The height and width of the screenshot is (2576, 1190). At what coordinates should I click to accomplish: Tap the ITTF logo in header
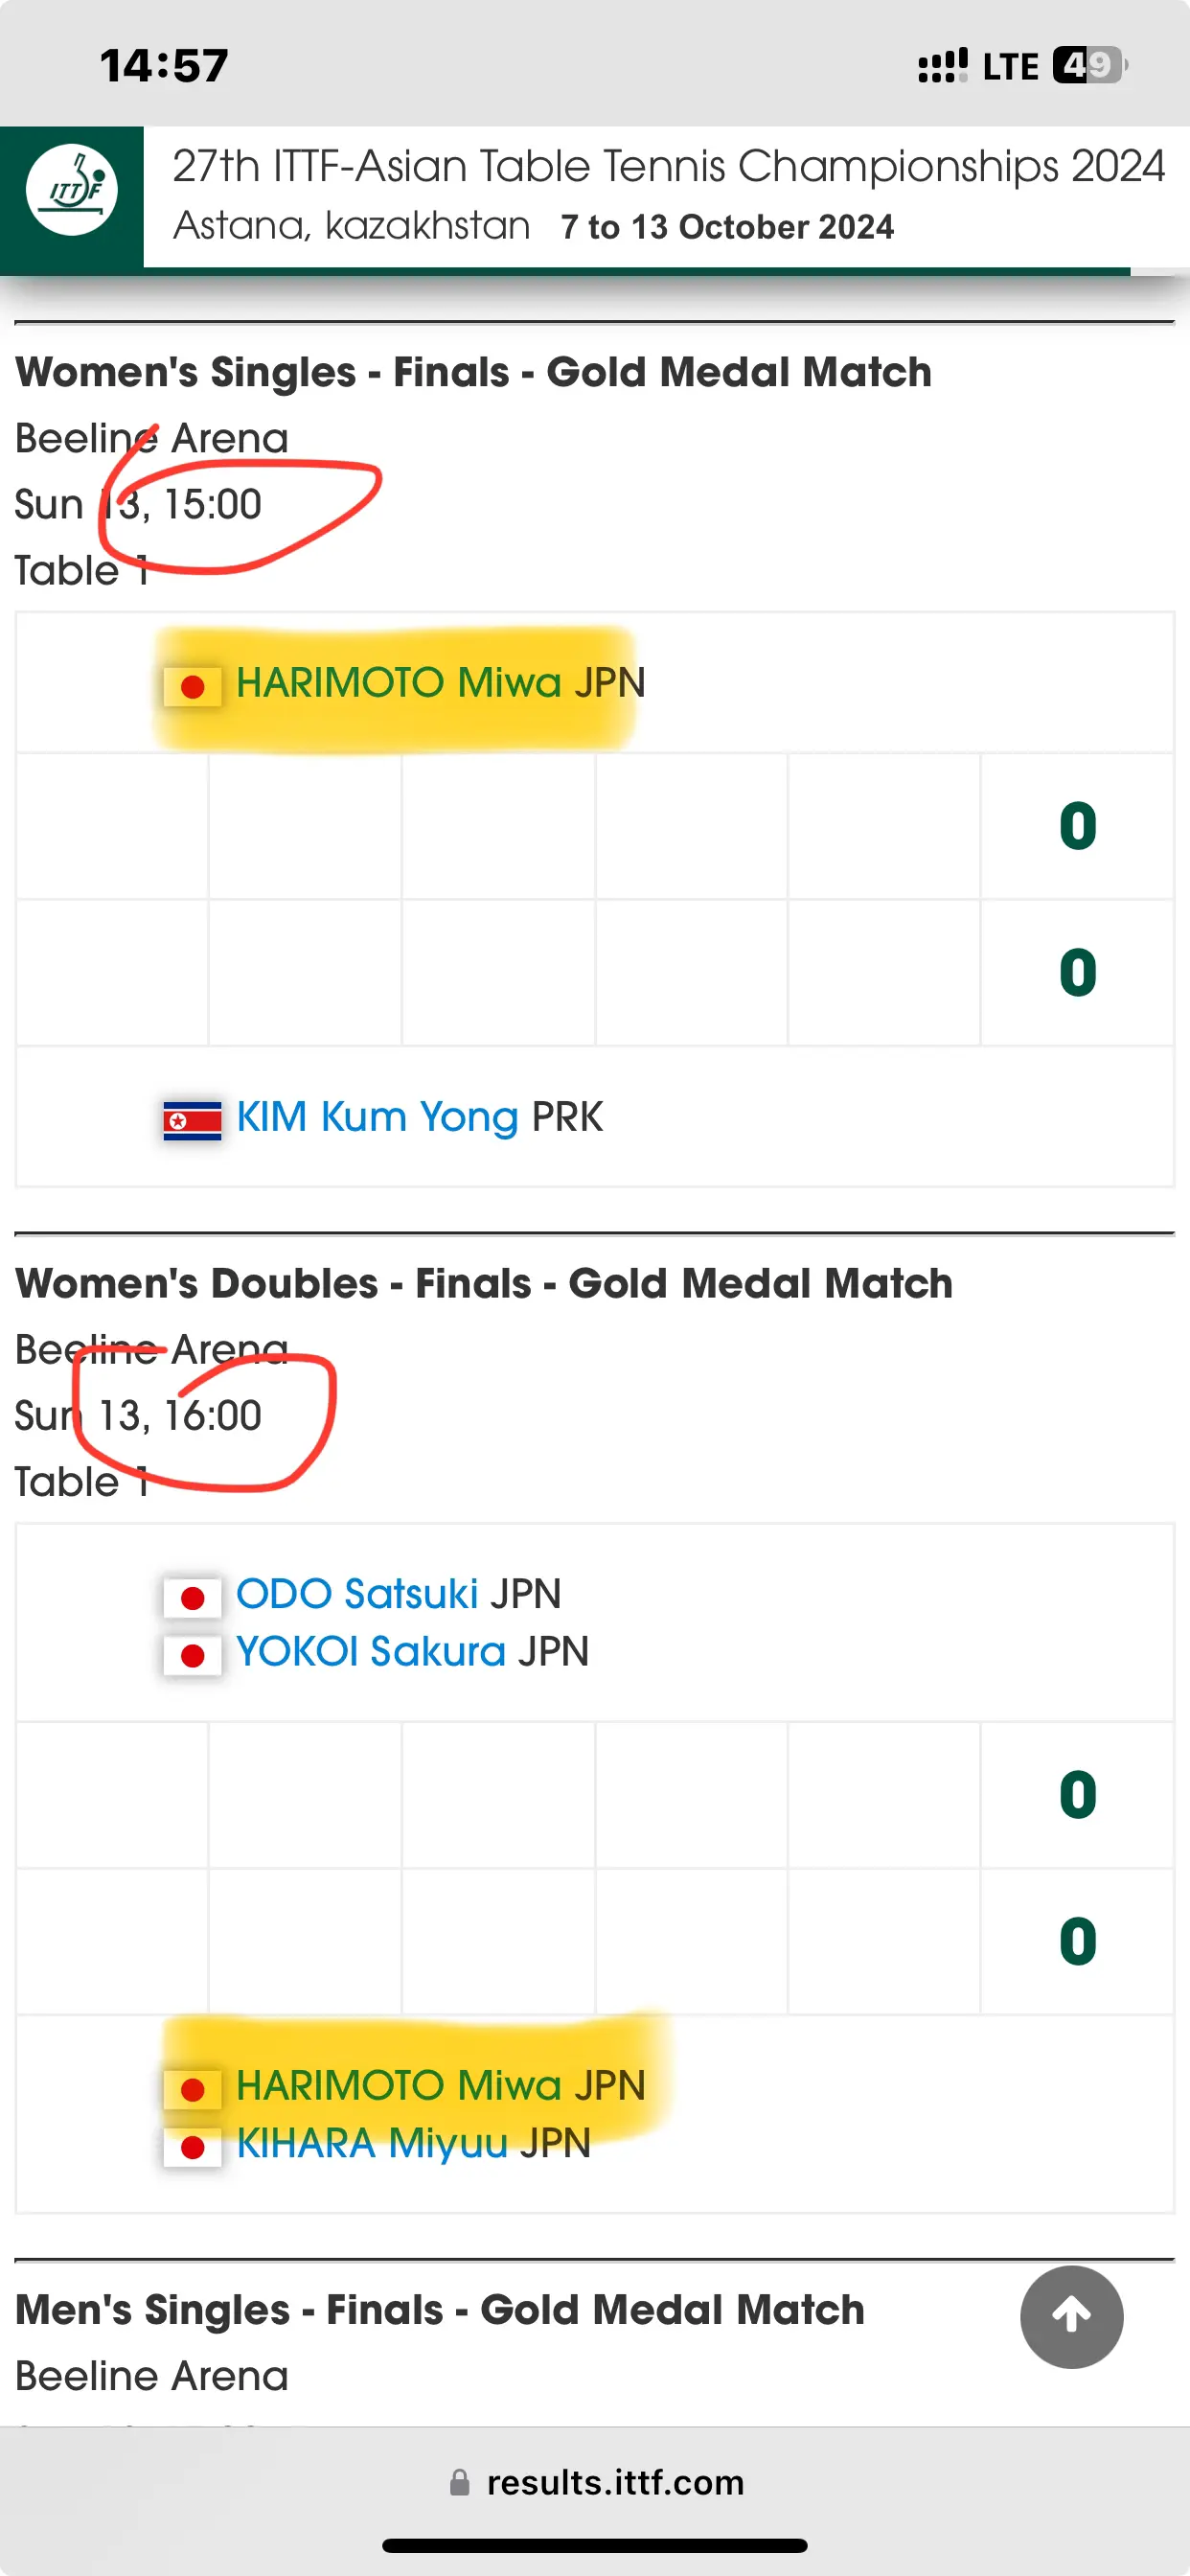coord(71,191)
